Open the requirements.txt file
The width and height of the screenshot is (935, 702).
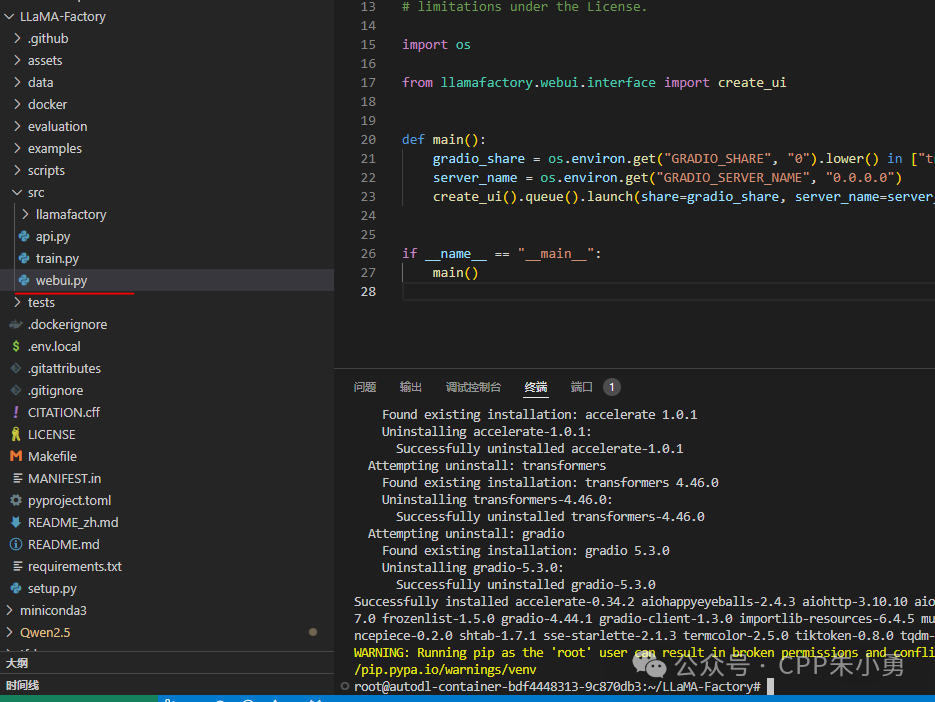[x=75, y=567]
